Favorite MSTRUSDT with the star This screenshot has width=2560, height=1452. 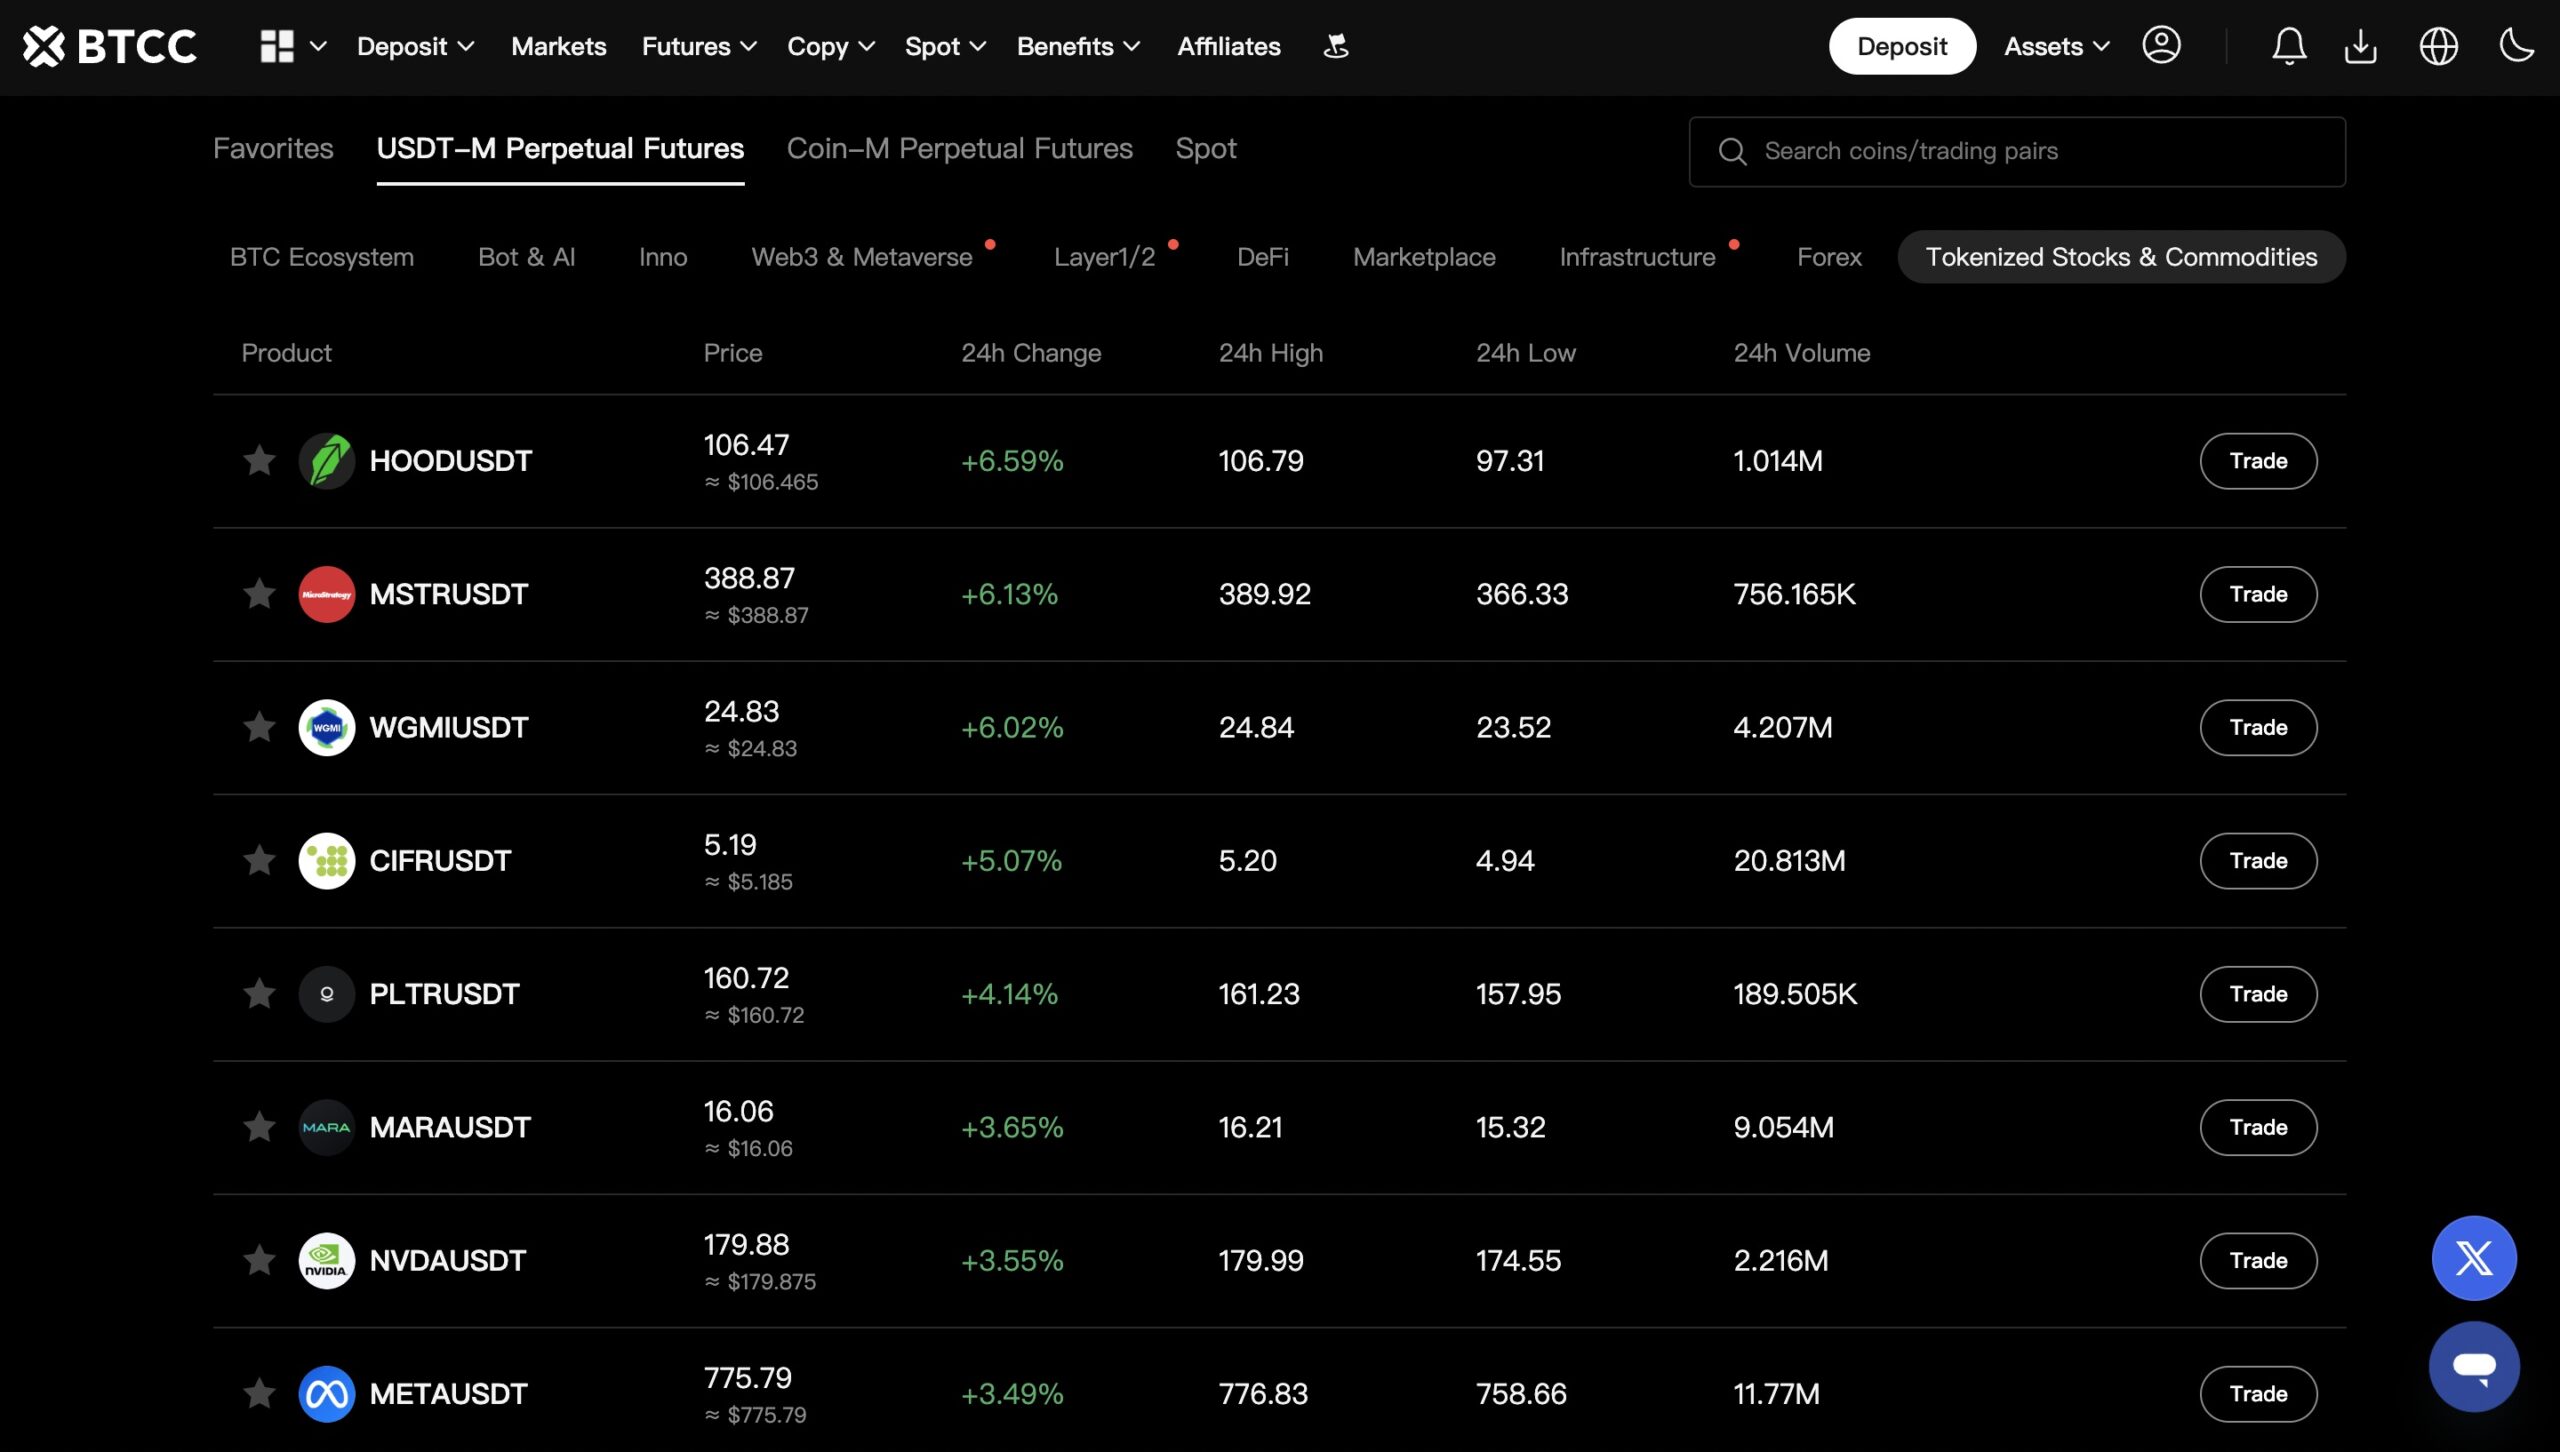(259, 593)
